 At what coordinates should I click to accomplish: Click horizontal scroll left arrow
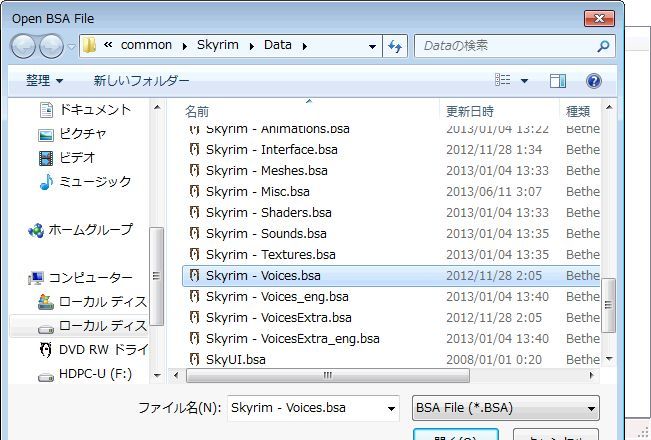coord(176,375)
